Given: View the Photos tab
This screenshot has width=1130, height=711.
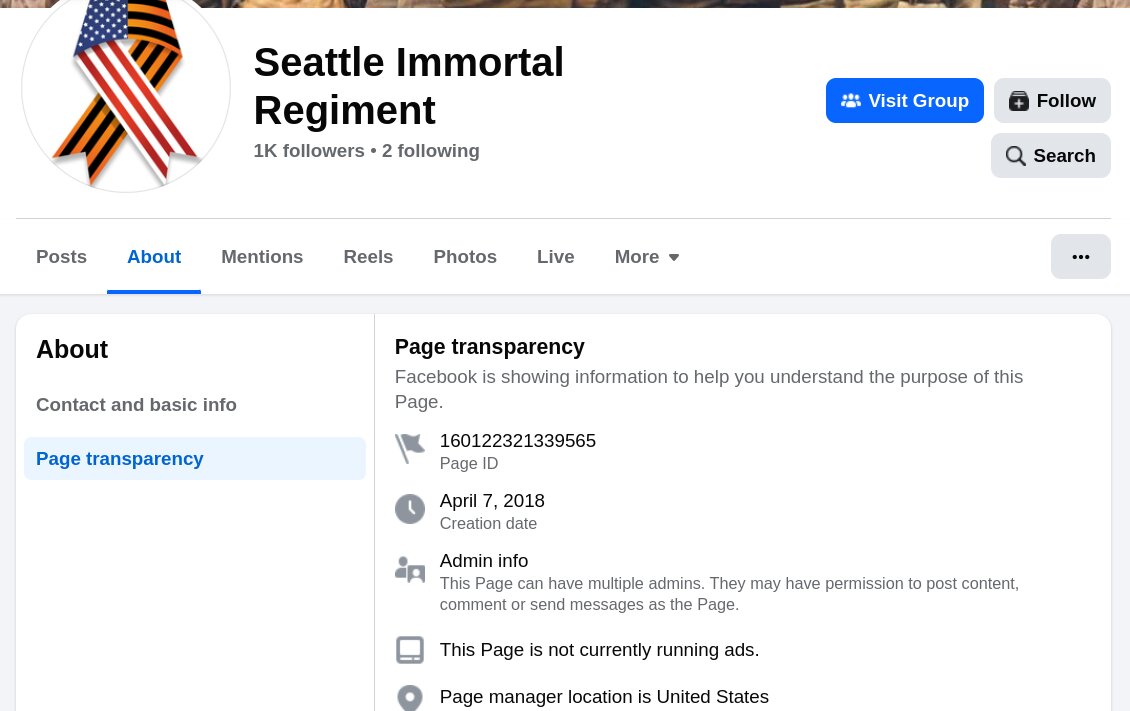Looking at the screenshot, I should 465,257.
